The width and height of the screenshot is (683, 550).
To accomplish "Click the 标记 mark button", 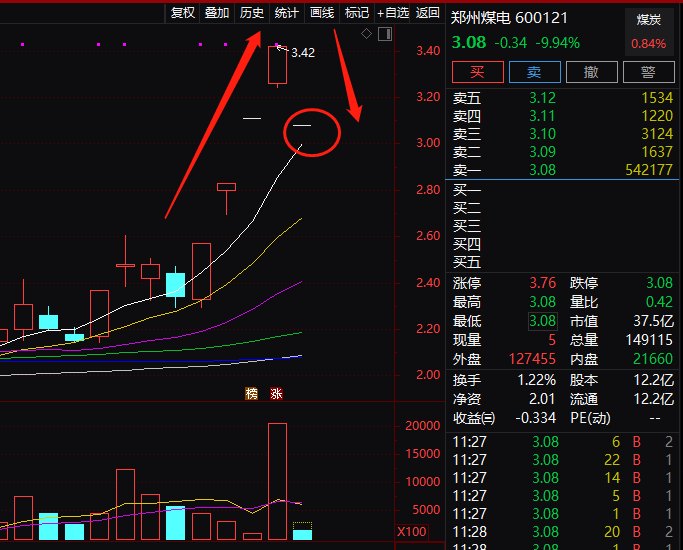I will coord(357,13).
